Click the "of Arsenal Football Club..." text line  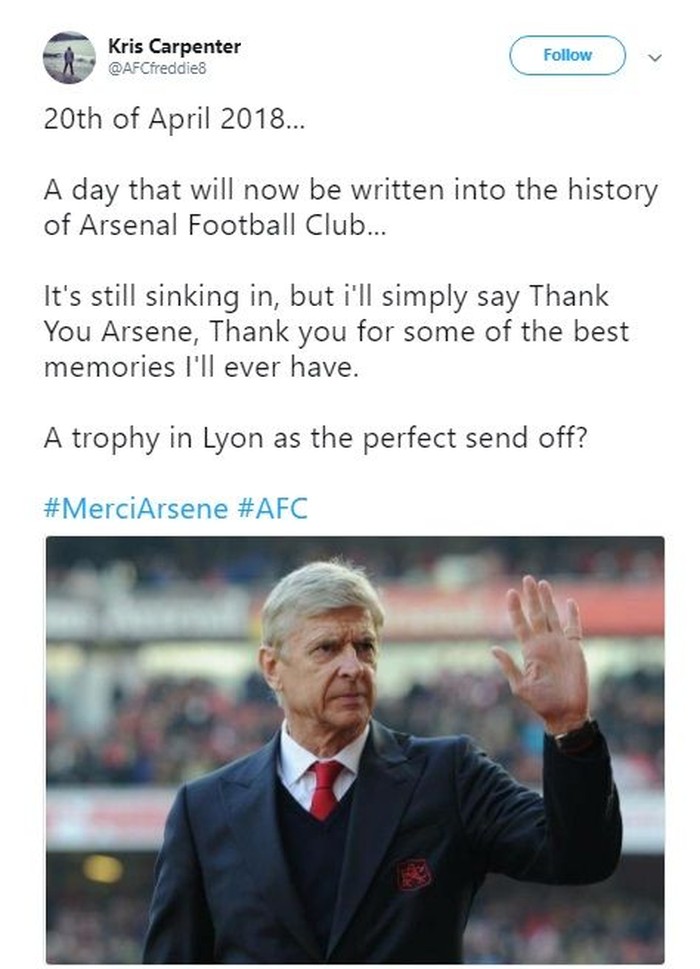213,225
